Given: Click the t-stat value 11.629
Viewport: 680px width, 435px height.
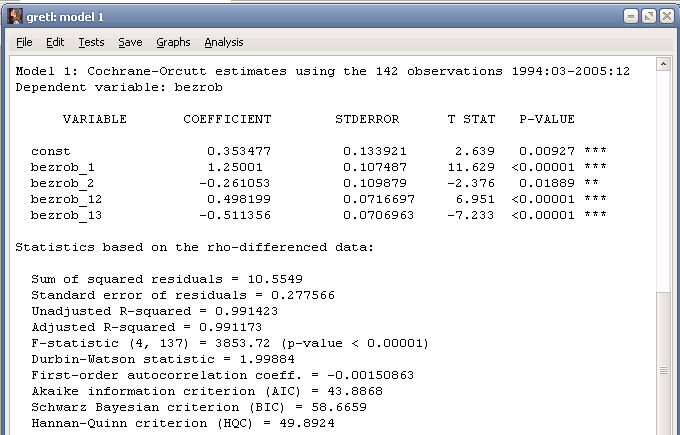Looking at the screenshot, I should (471, 167).
